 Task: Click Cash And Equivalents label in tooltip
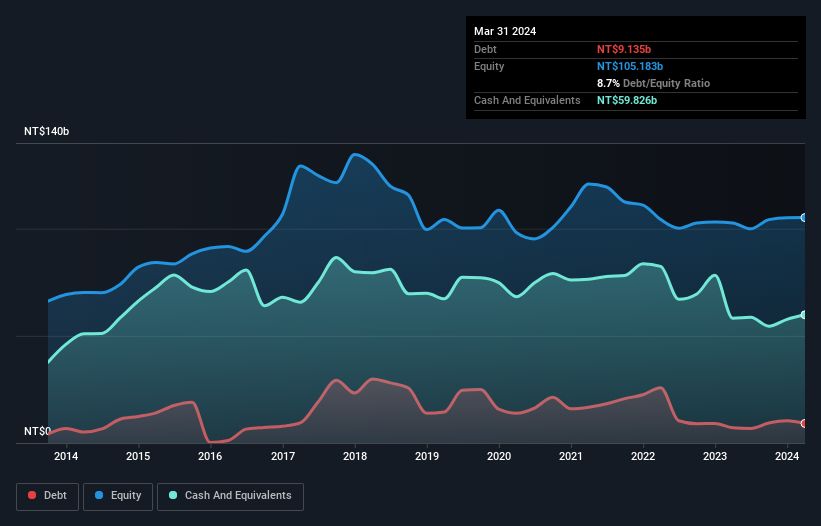[x=527, y=100]
